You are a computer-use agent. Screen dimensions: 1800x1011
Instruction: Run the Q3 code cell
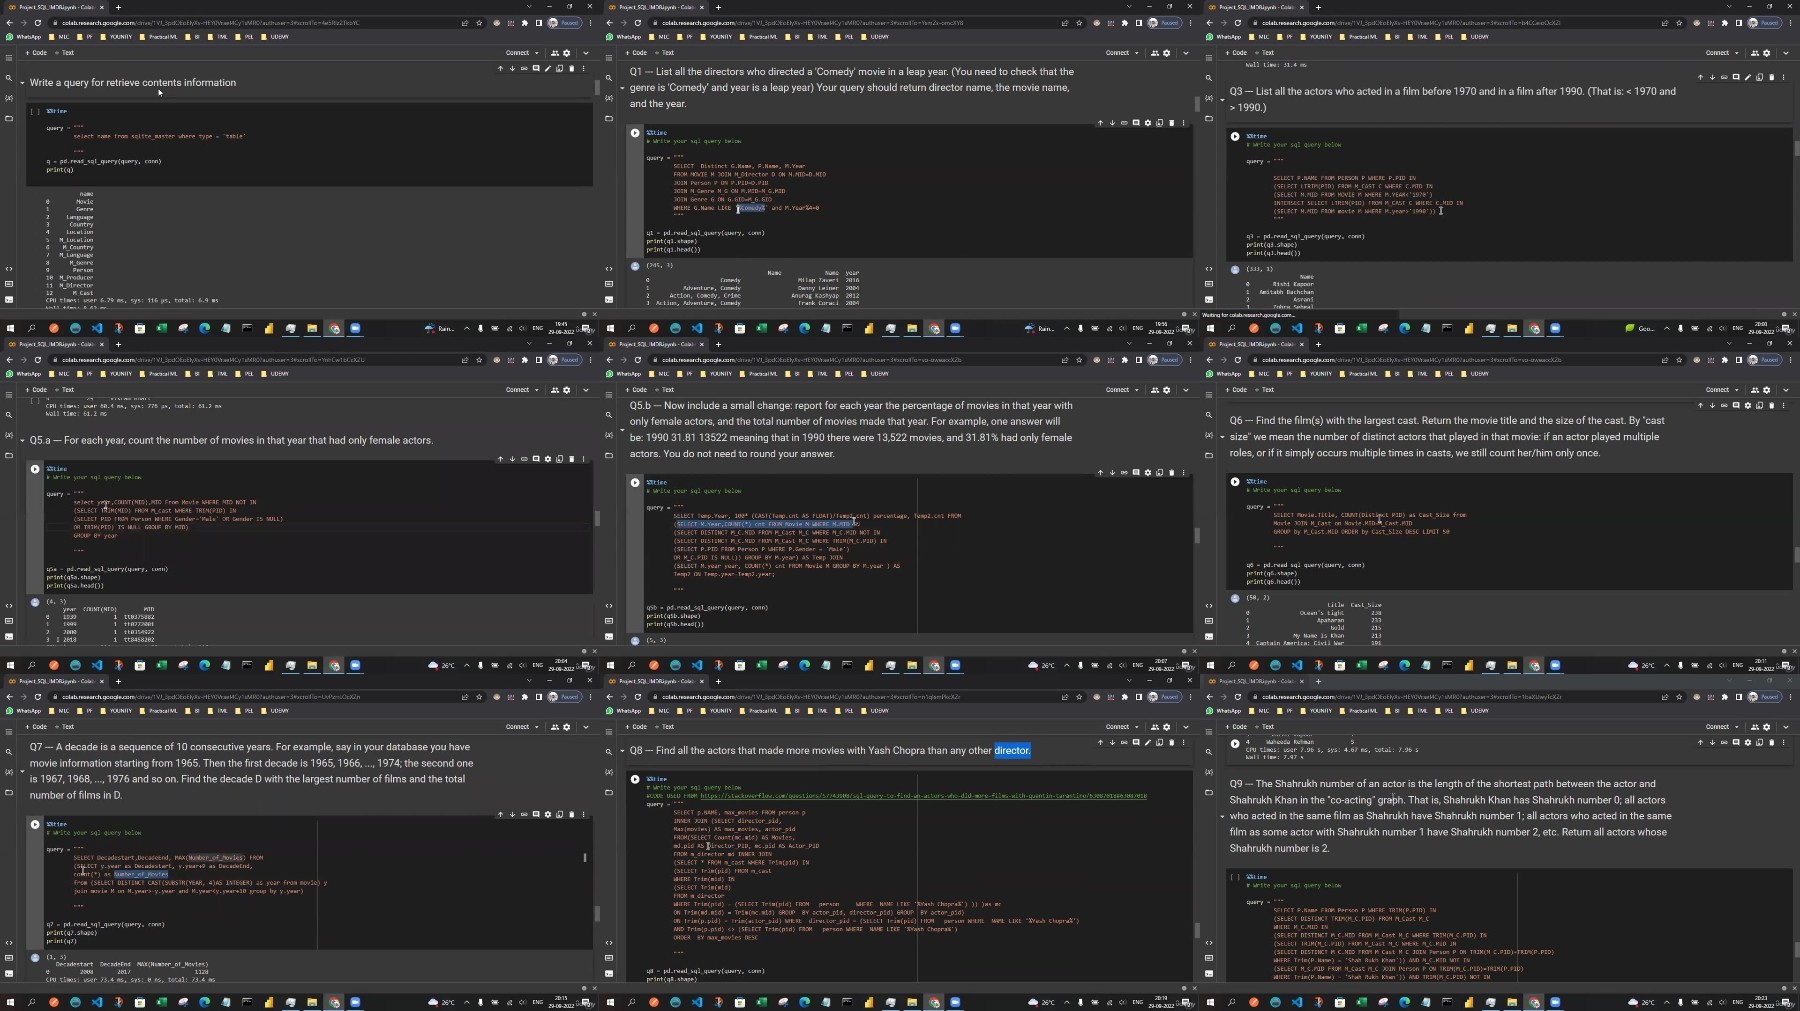(x=1235, y=136)
